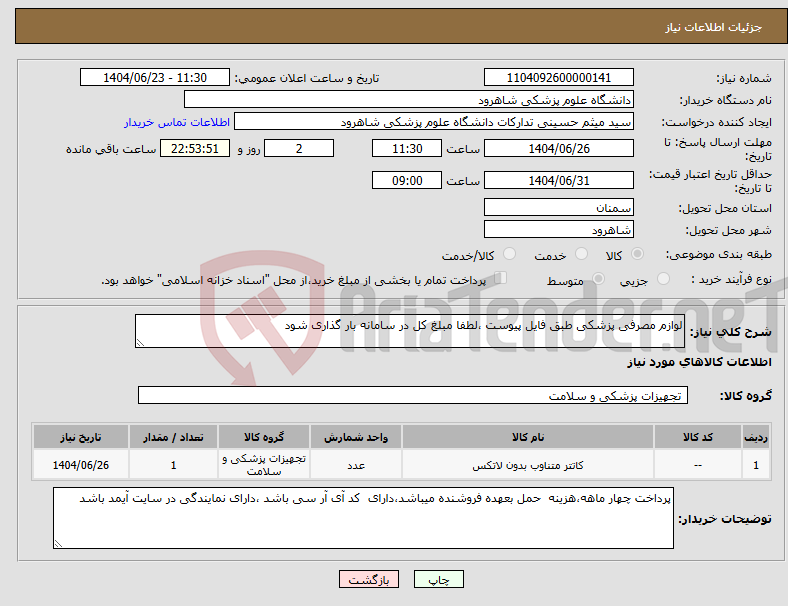
Task: Click the table cell تجهیزات پزشکی و سلامت
Action: pyautogui.click(x=264, y=465)
